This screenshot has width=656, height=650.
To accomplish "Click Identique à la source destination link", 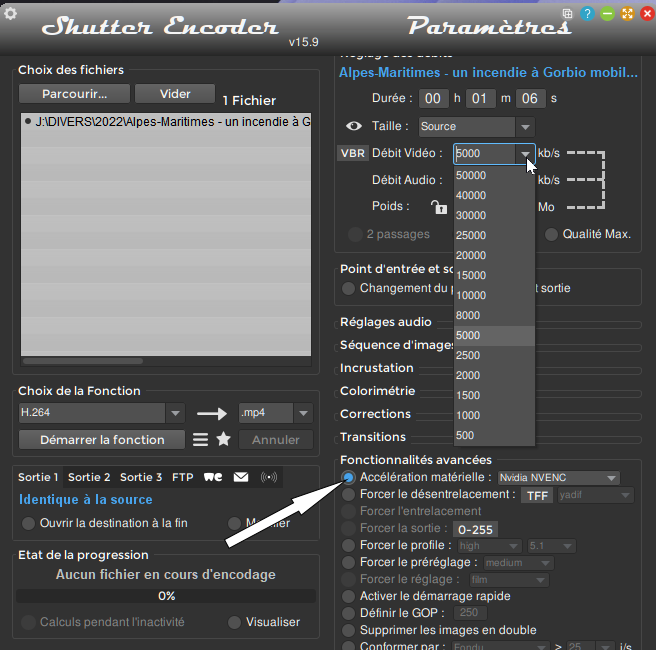I will [85, 499].
